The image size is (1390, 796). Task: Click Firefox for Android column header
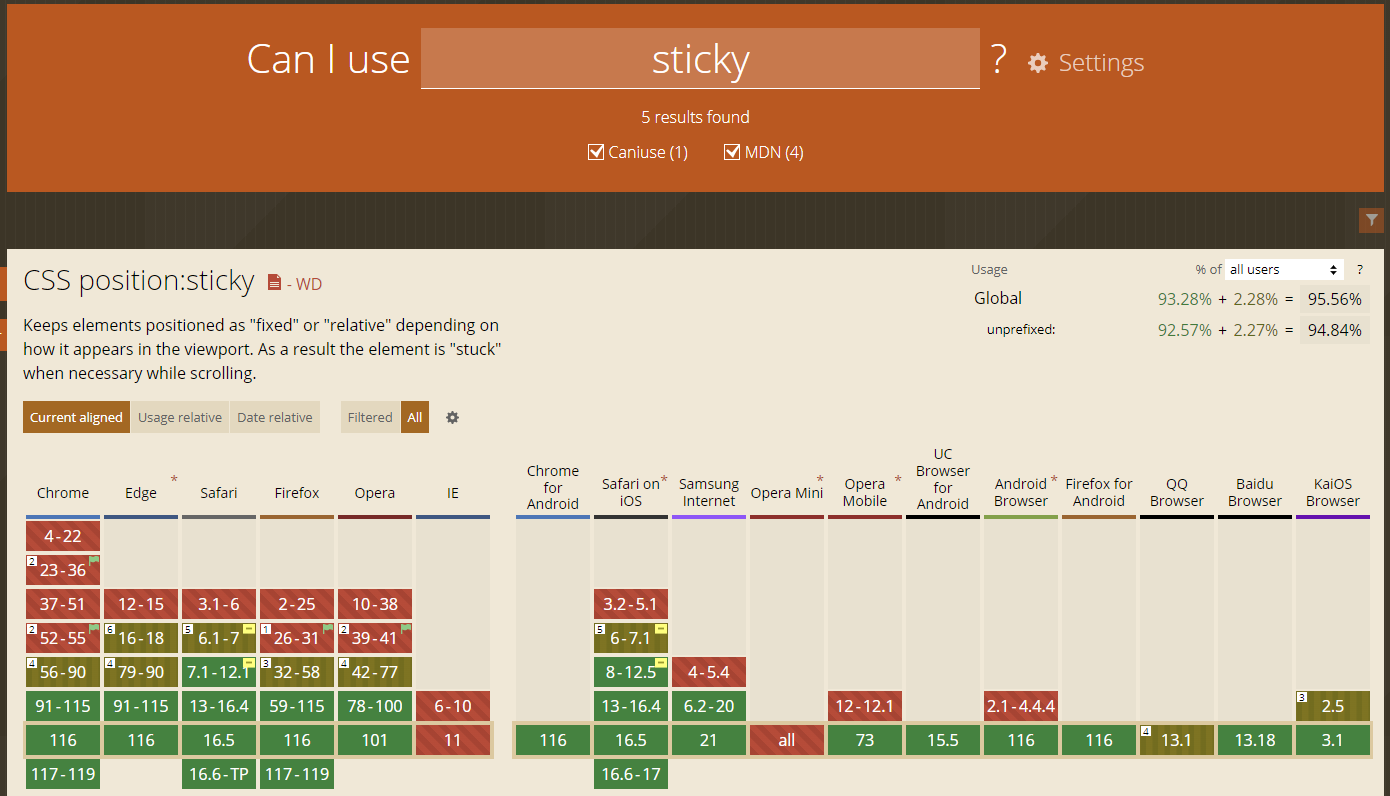1099,492
